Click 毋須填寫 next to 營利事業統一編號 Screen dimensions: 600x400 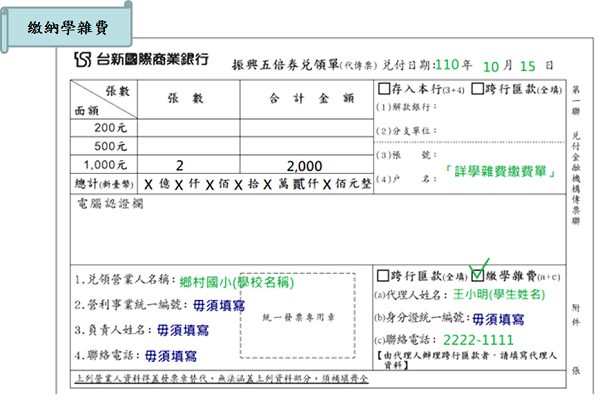click(x=219, y=305)
